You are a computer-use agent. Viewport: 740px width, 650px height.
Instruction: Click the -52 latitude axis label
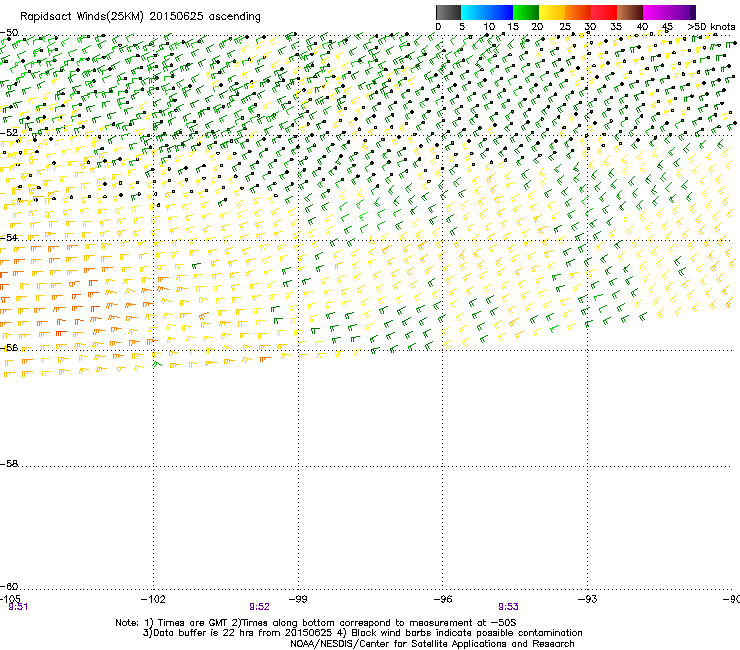[x=9, y=133]
